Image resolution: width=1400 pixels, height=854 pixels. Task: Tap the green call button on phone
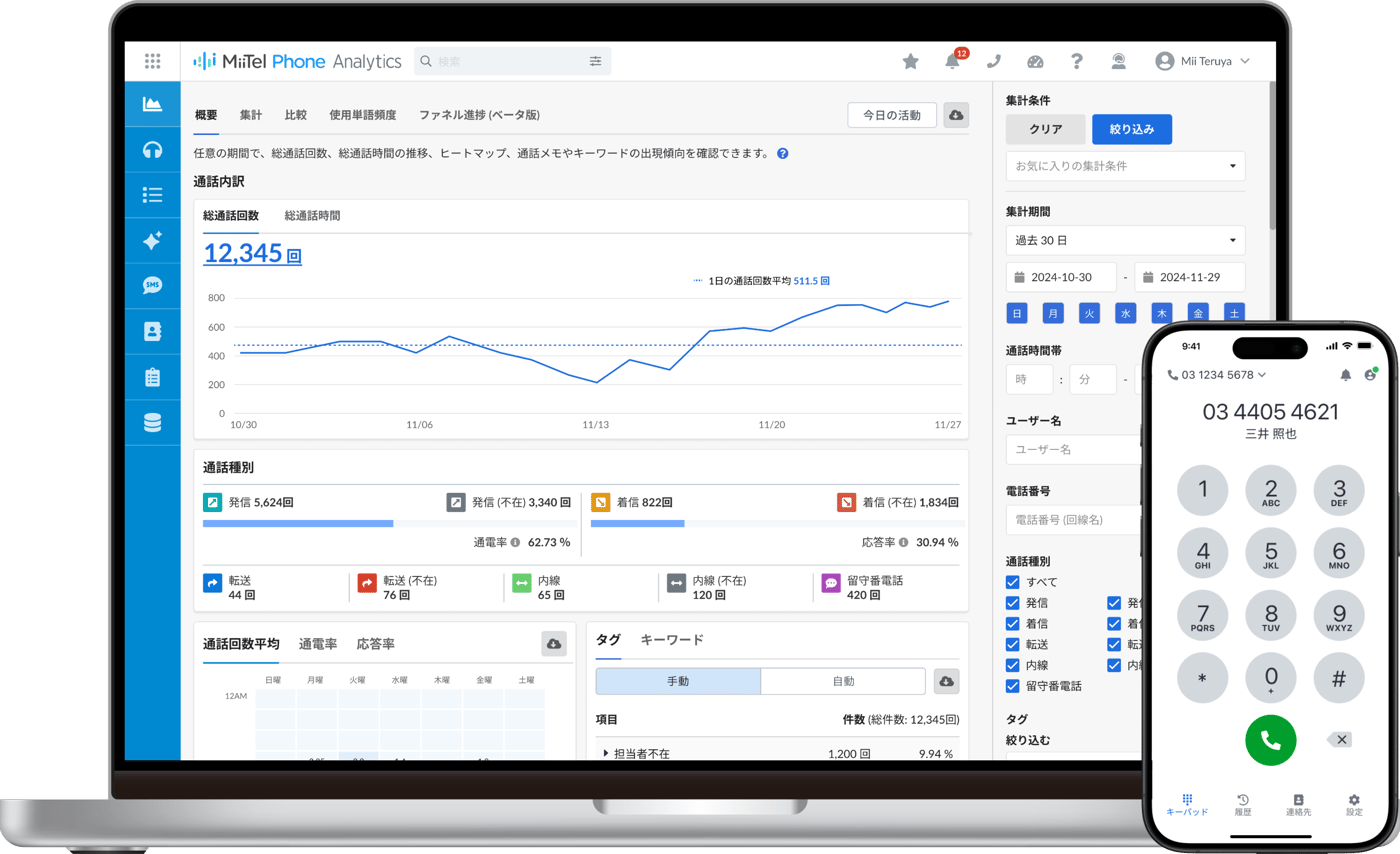[1270, 740]
